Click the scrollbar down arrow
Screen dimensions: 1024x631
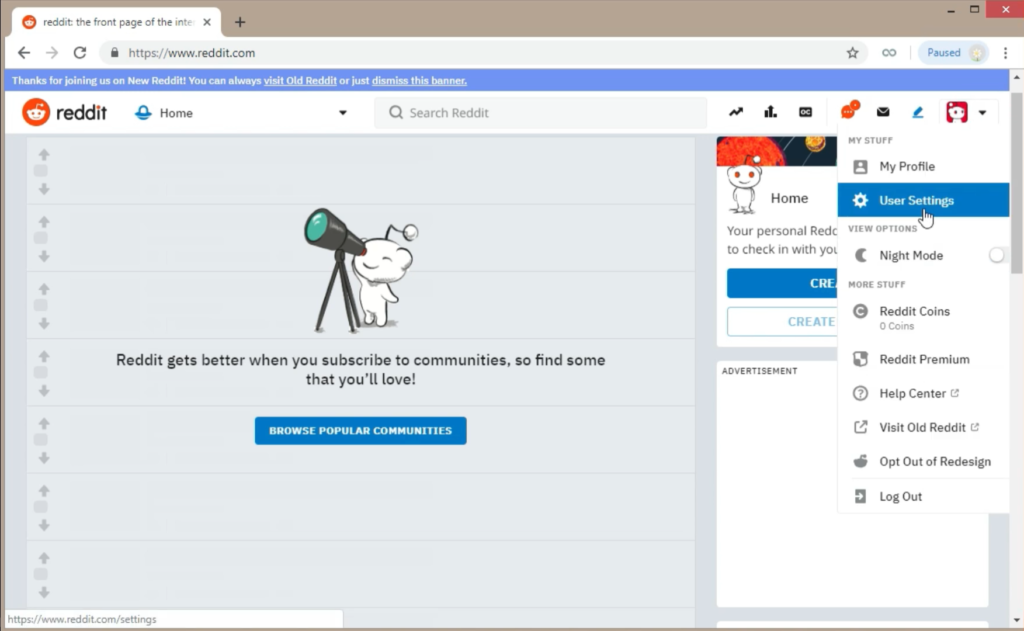(1017, 620)
